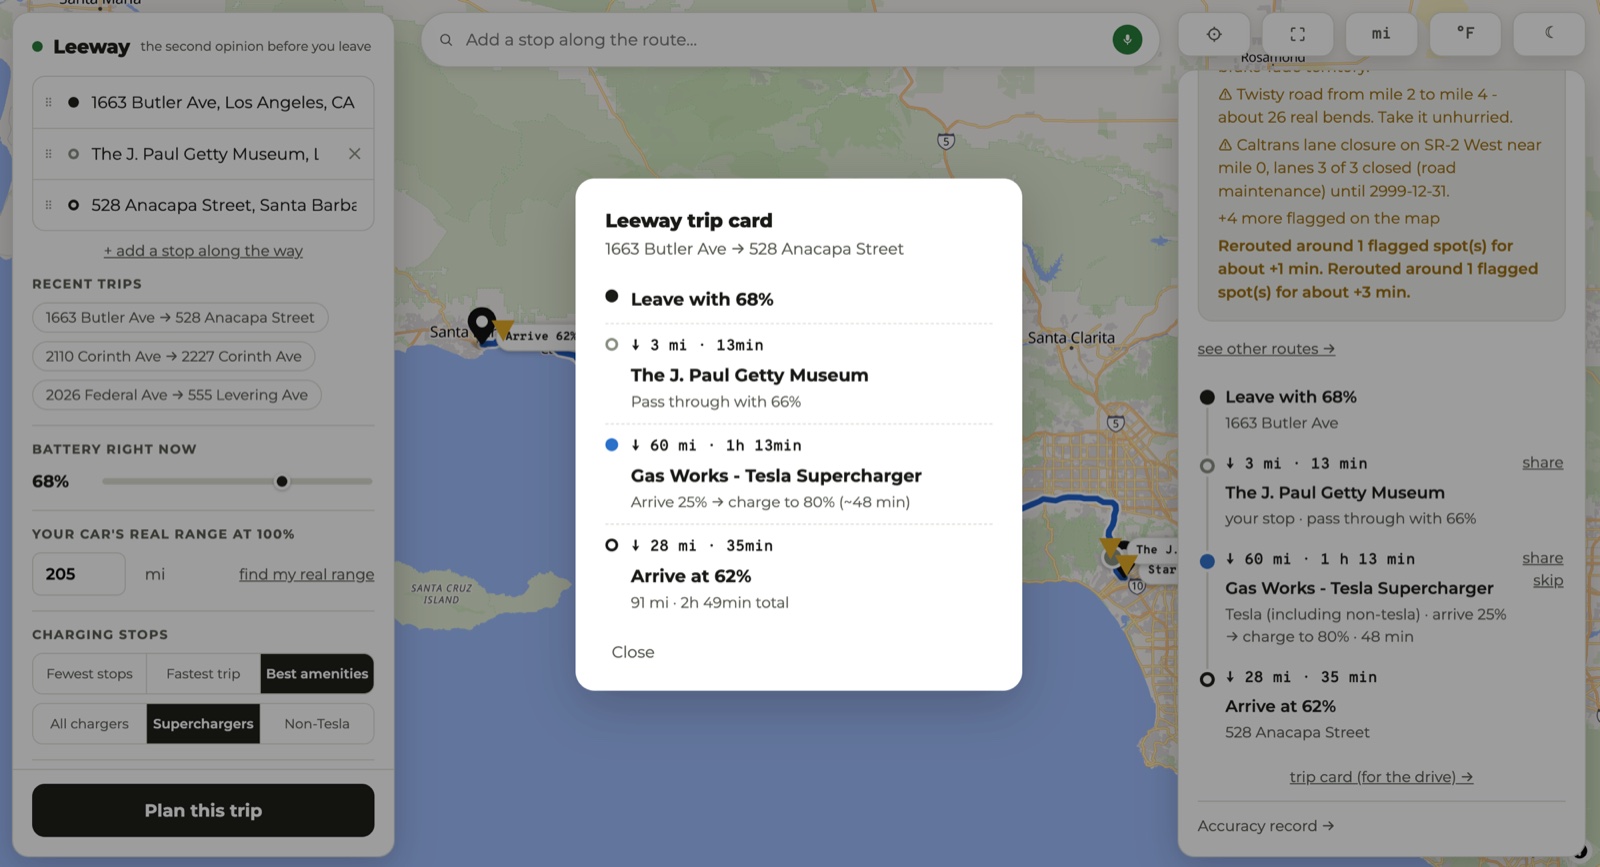Click '91 mi · 2h 49min total' in dialog

(709, 603)
